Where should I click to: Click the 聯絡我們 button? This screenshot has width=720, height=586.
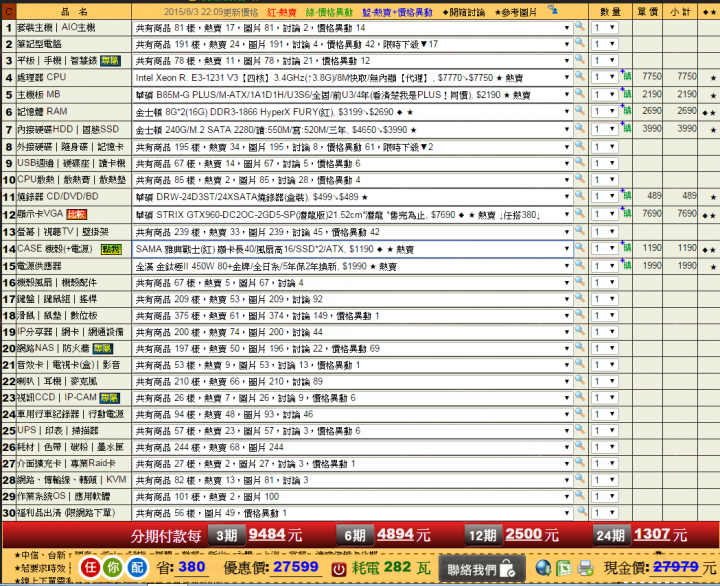482,569
